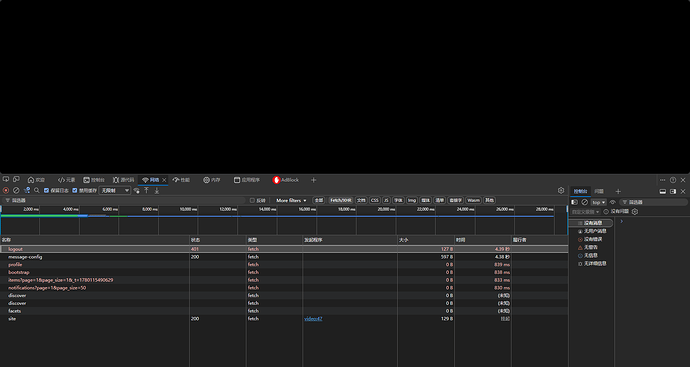This screenshot has height=367, width=690.
Task: Switch to the Elements tab
Action: click(x=66, y=180)
